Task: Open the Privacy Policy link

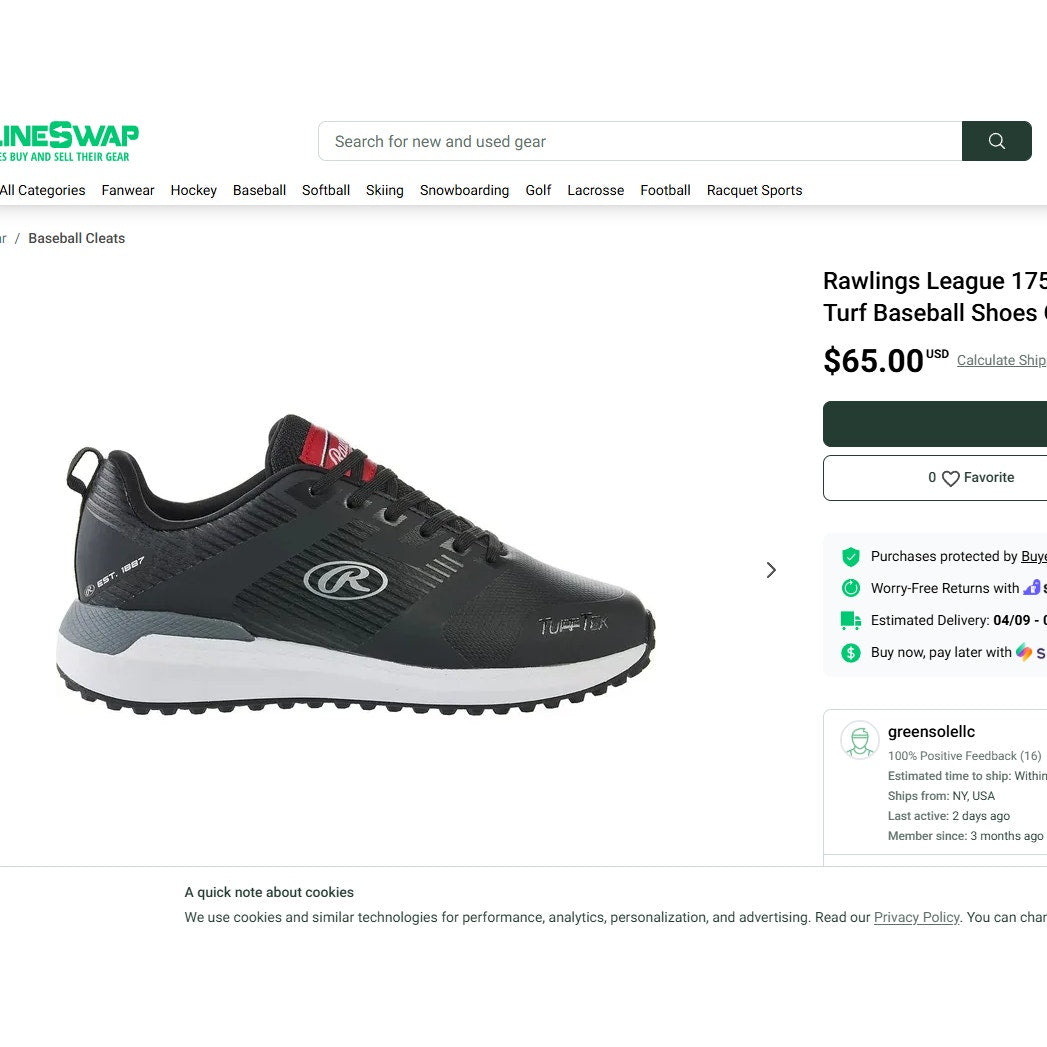Action: (x=916, y=917)
